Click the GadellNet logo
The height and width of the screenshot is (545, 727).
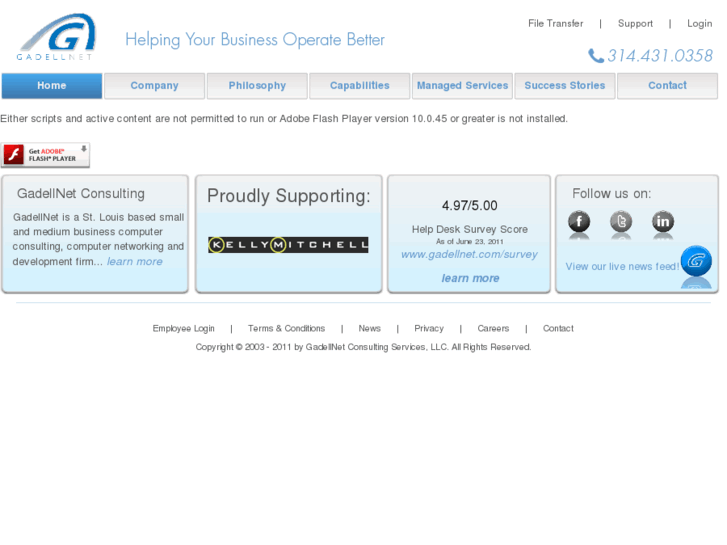[x=57, y=37]
